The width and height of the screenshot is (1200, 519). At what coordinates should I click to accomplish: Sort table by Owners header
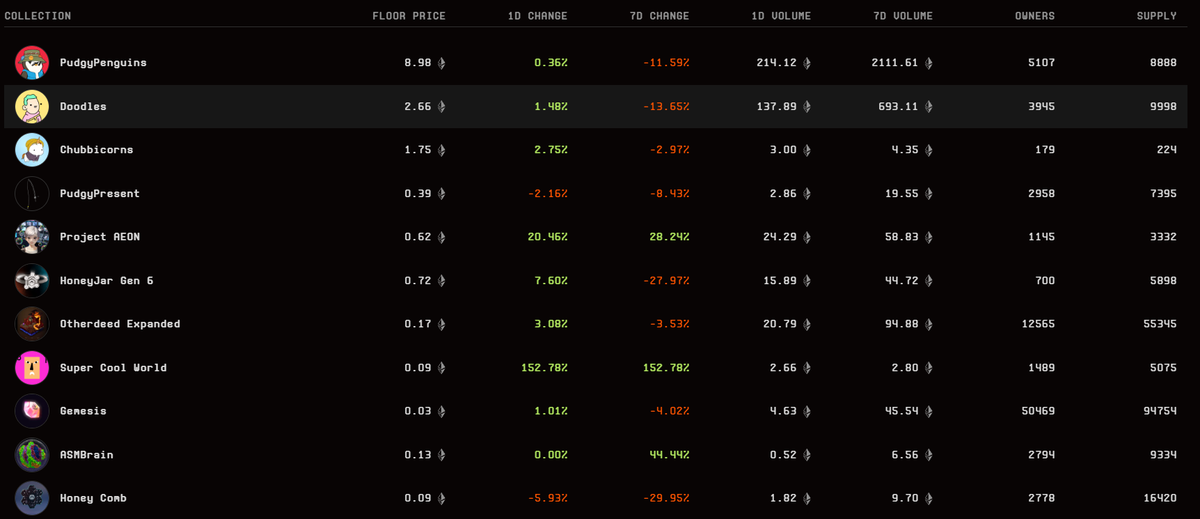click(x=1035, y=16)
